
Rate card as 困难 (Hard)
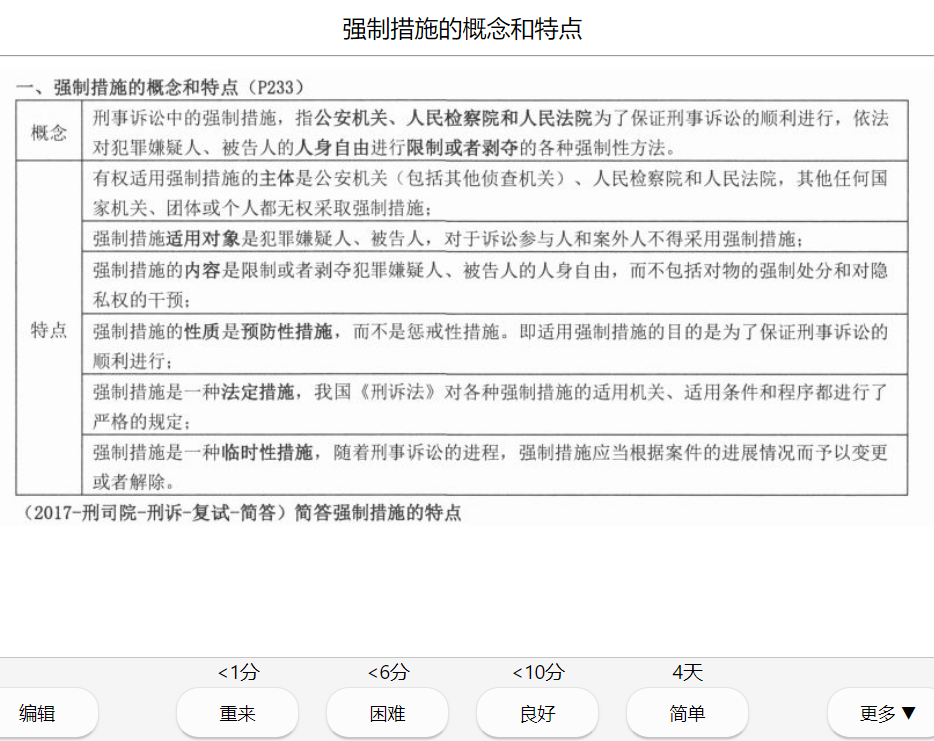(x=387, y=713)
